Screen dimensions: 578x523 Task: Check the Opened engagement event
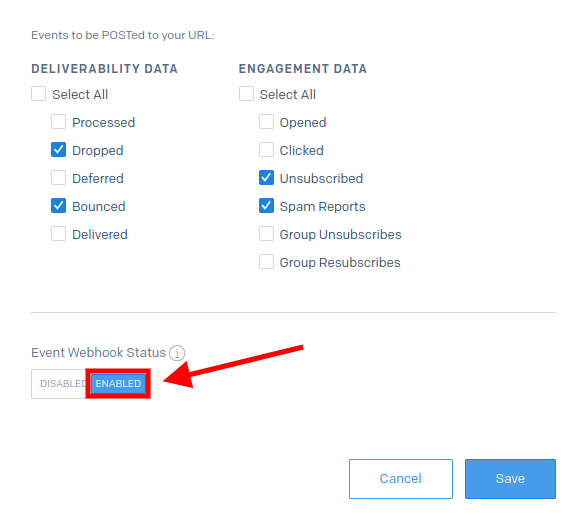coord(267,122)
